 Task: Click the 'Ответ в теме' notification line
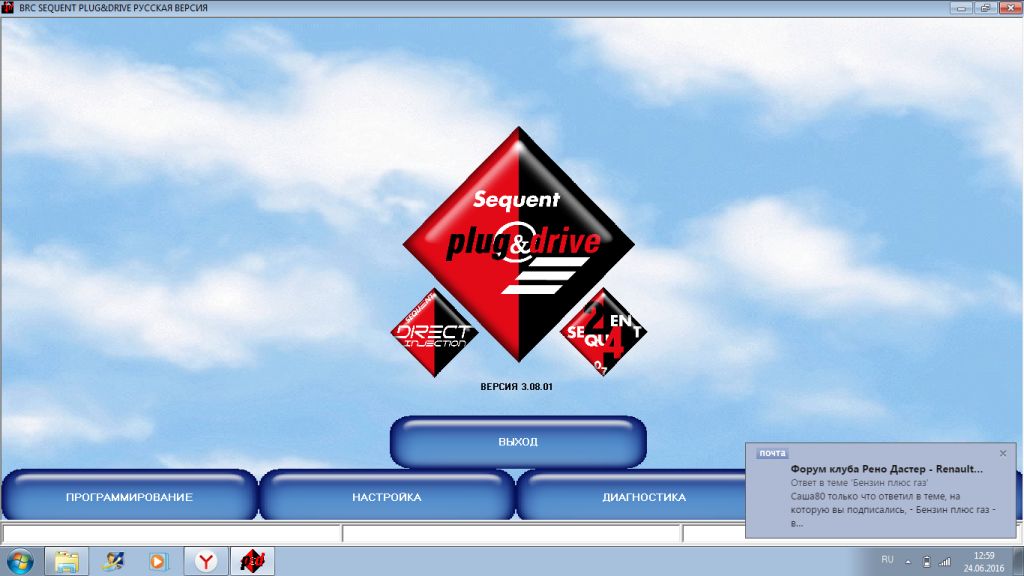tap(859, 483)
